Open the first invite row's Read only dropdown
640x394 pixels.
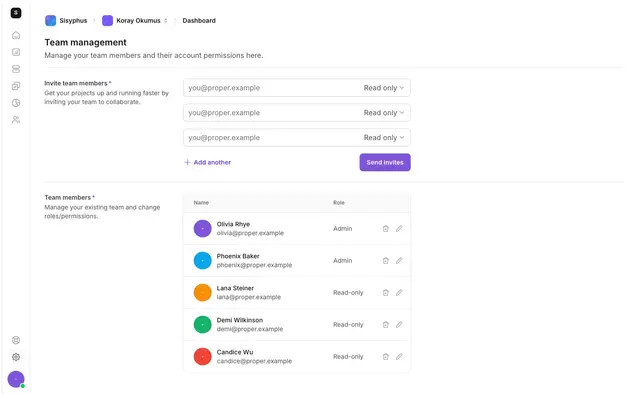(x=384, y=88)
